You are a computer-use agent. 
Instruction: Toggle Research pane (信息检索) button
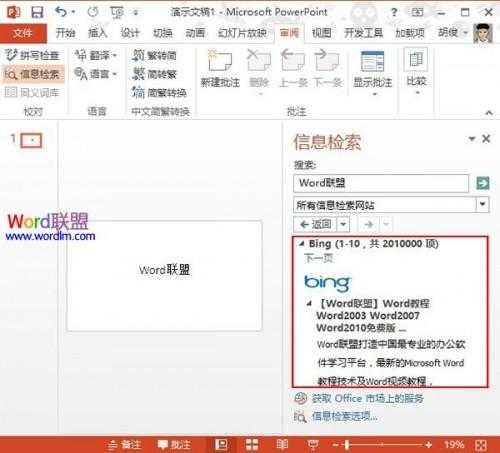[32, 74]
